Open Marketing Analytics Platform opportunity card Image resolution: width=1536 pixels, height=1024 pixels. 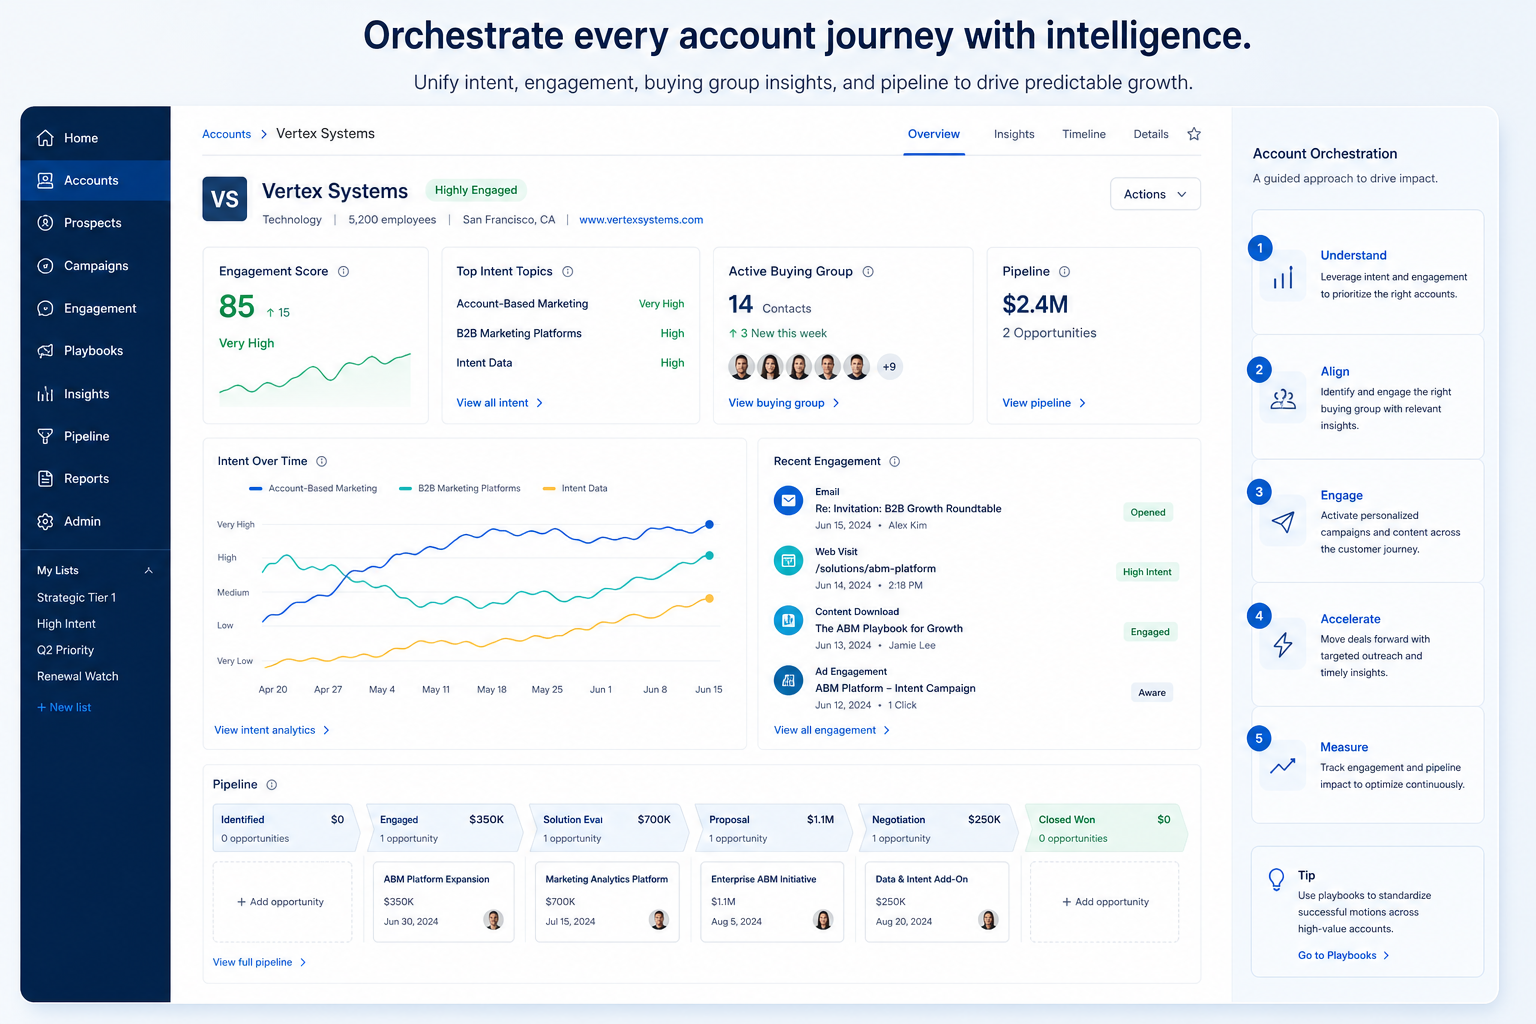click(607, 902)
